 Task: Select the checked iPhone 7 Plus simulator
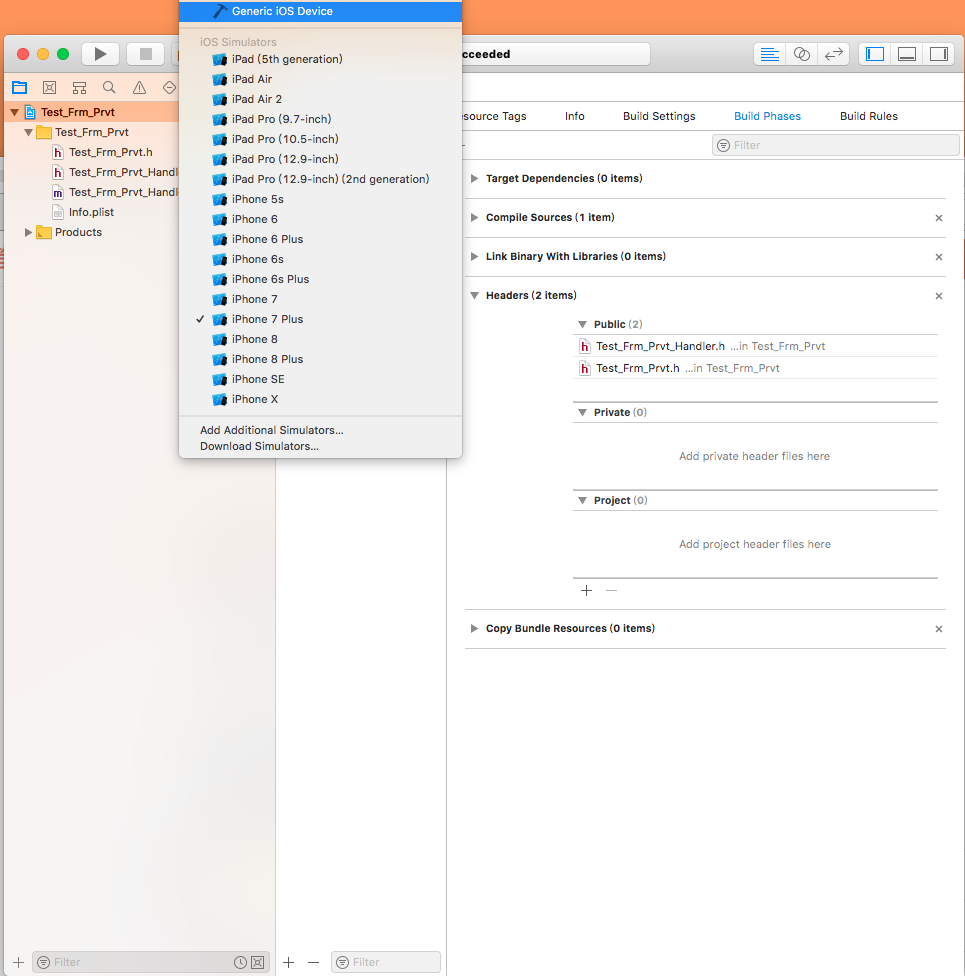(321, 319)
